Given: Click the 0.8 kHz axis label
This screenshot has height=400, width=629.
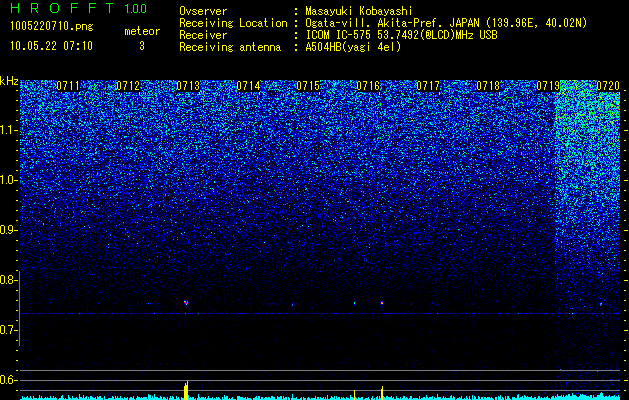Looking at the screenshot, I should (x=8, y=280).
